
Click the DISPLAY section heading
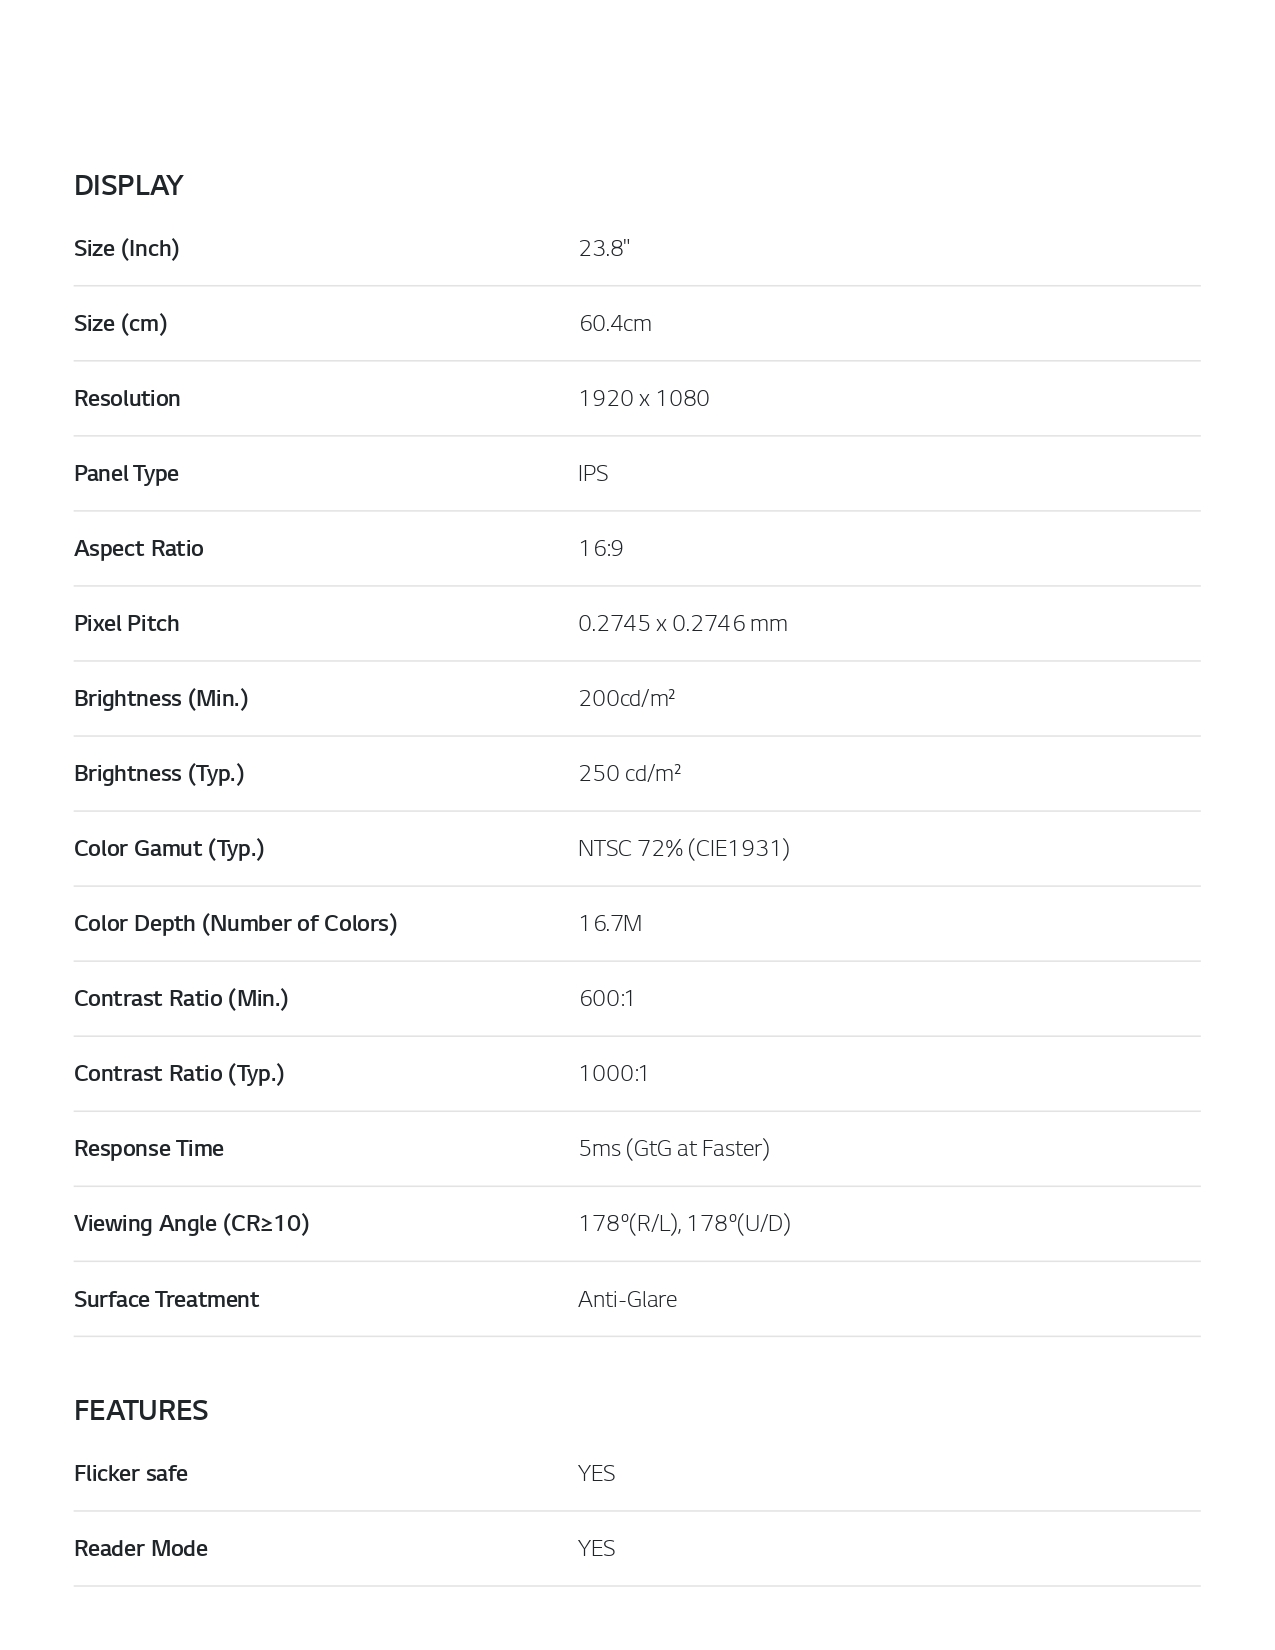(x=128, y=185)
